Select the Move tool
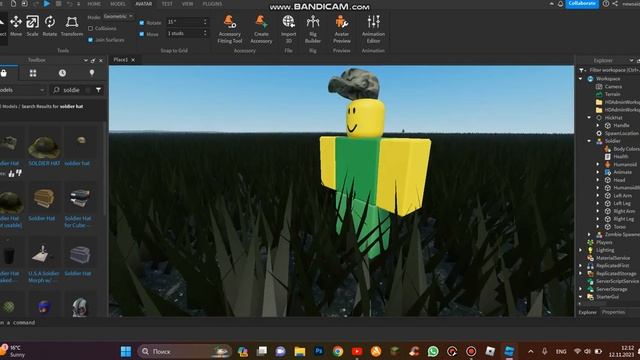640x360 pixels. tap(16, 26)
